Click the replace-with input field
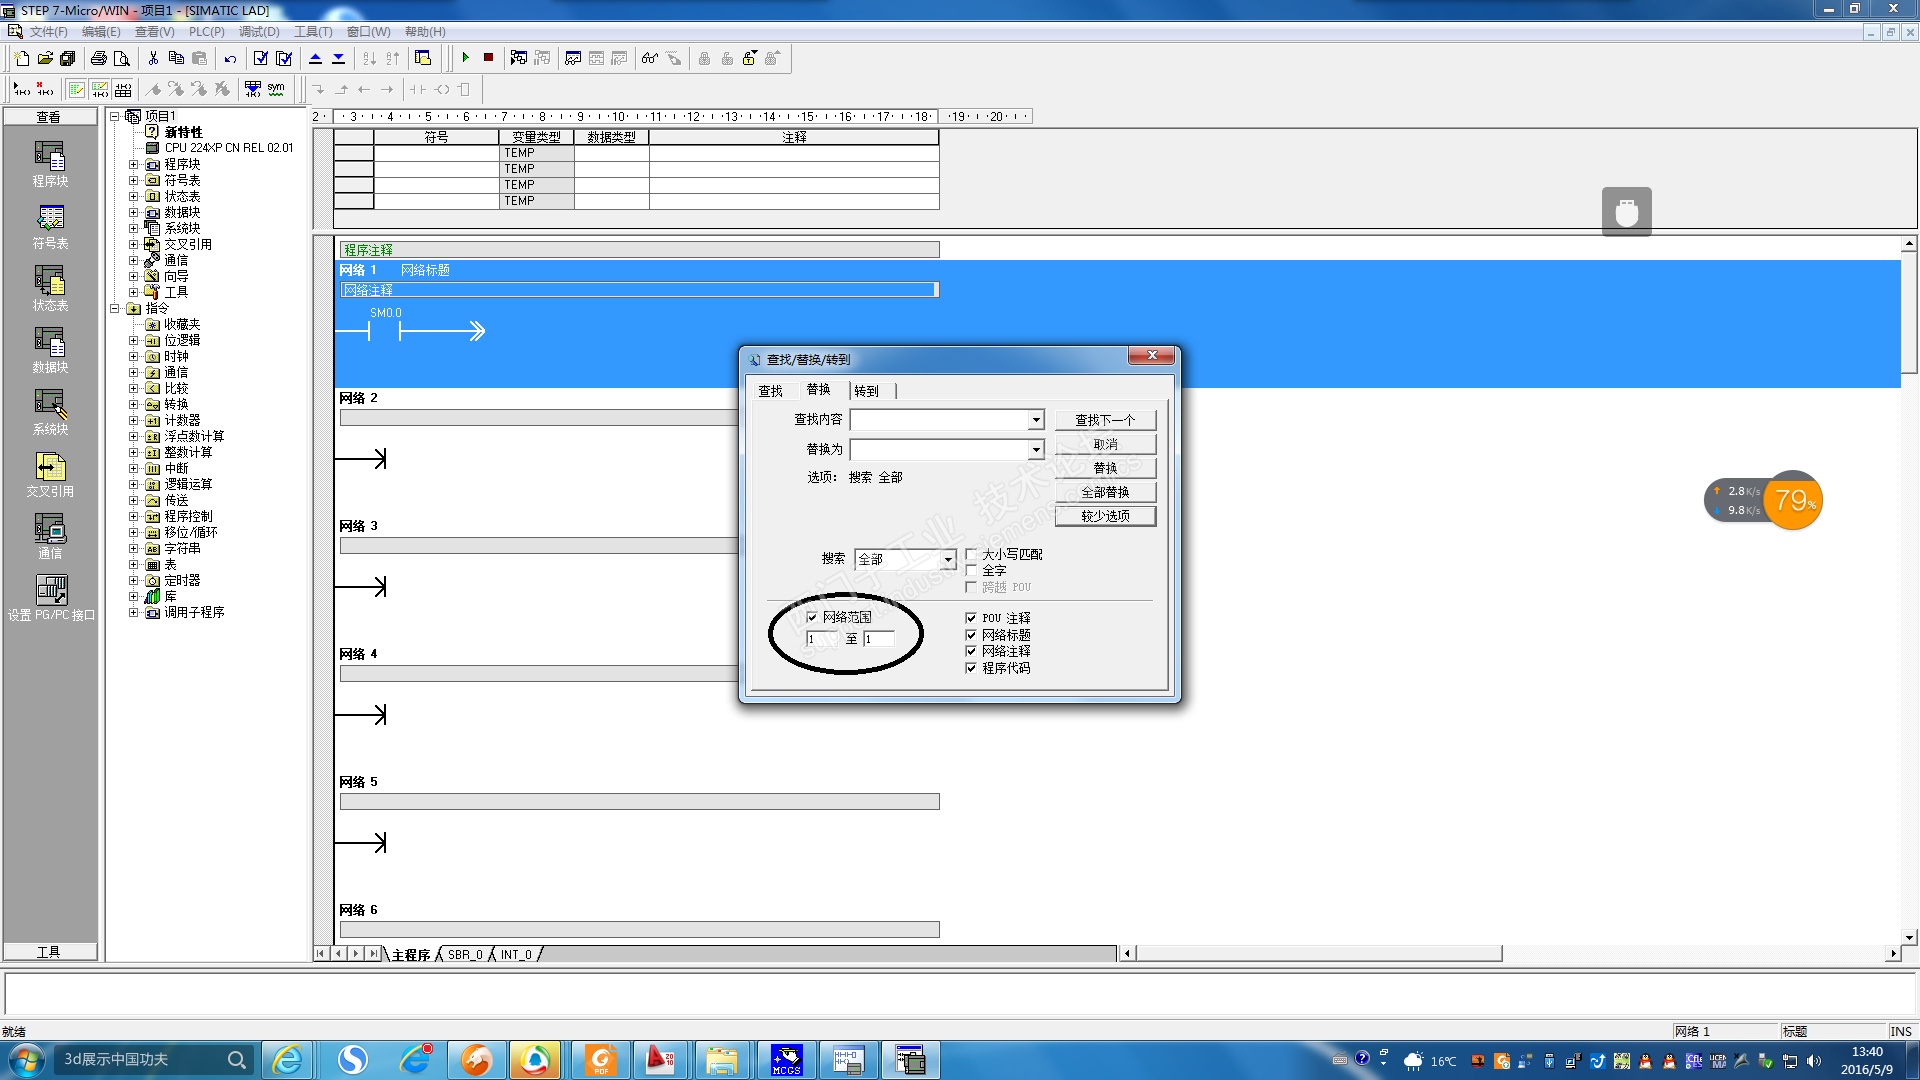 pyautogui.click(x=939, y=450)
